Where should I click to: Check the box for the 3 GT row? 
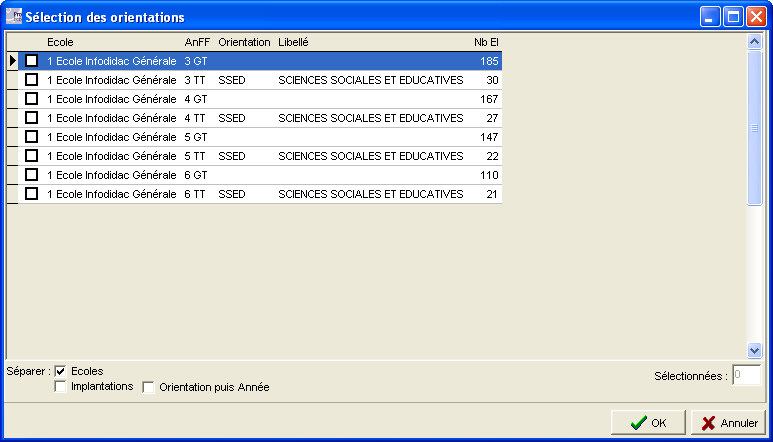31,61
